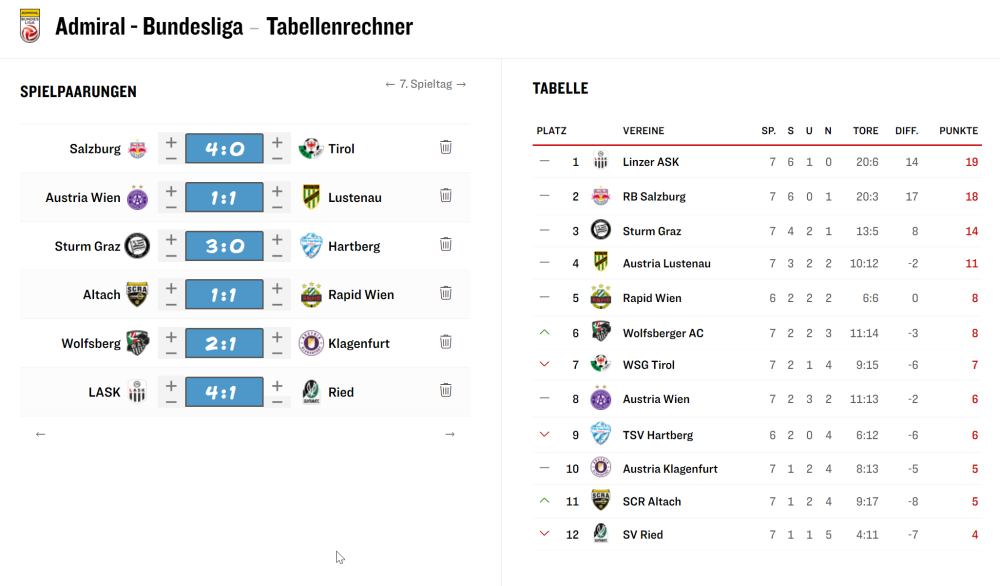
Task: Reduce Rapid Wien's goals with minus
Action: 277,304
